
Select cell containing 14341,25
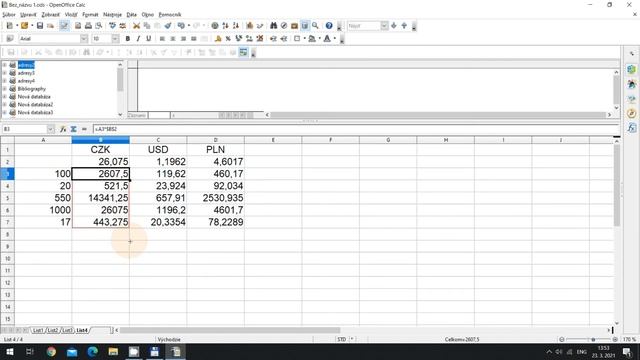click(100, 198)
